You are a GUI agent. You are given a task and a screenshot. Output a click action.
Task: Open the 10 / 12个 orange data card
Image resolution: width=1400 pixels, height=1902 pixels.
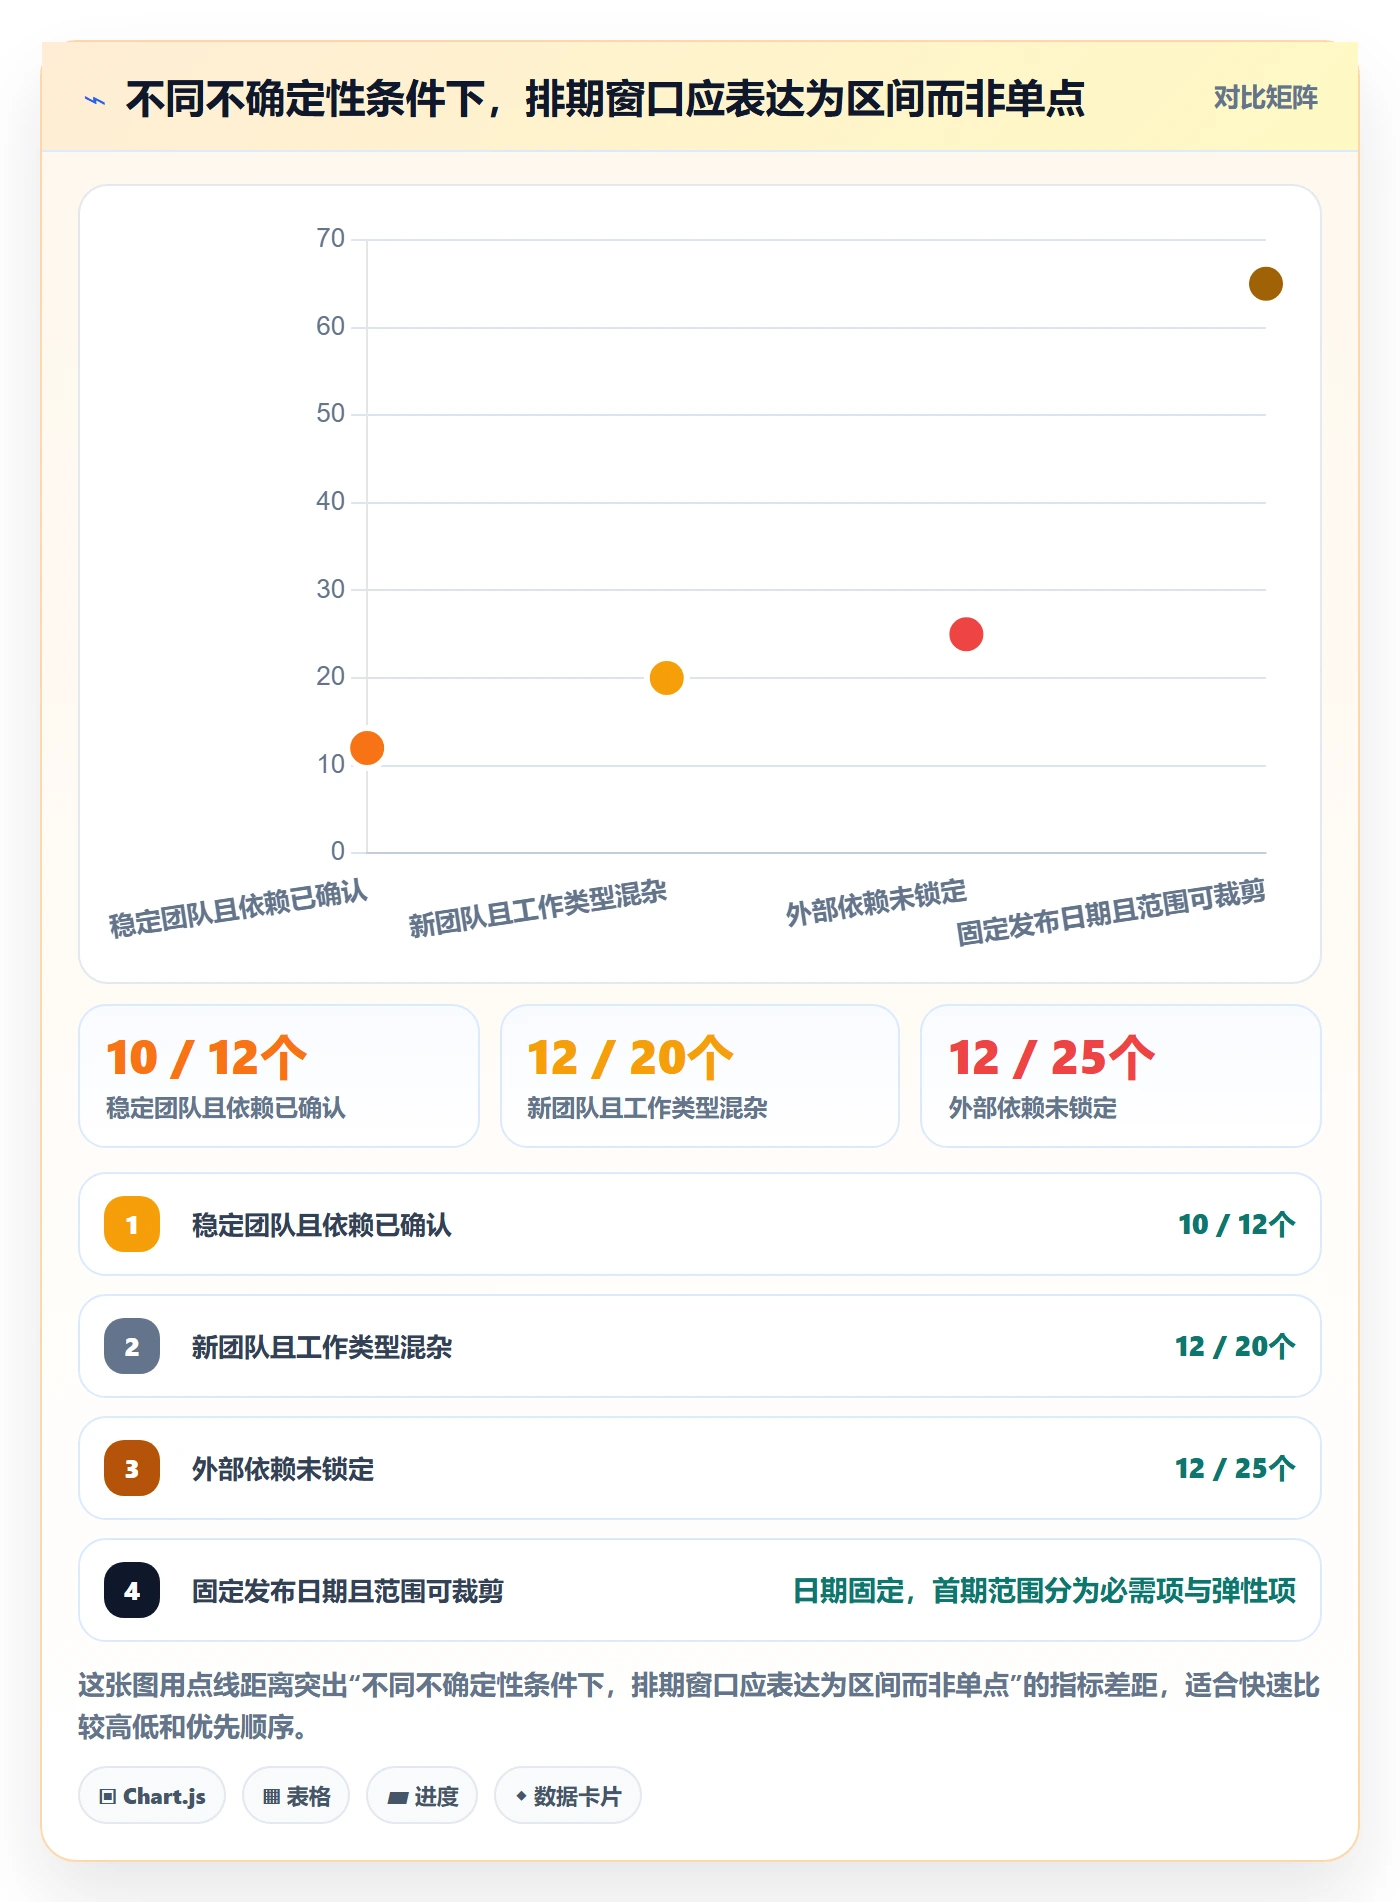[279, 1076]
